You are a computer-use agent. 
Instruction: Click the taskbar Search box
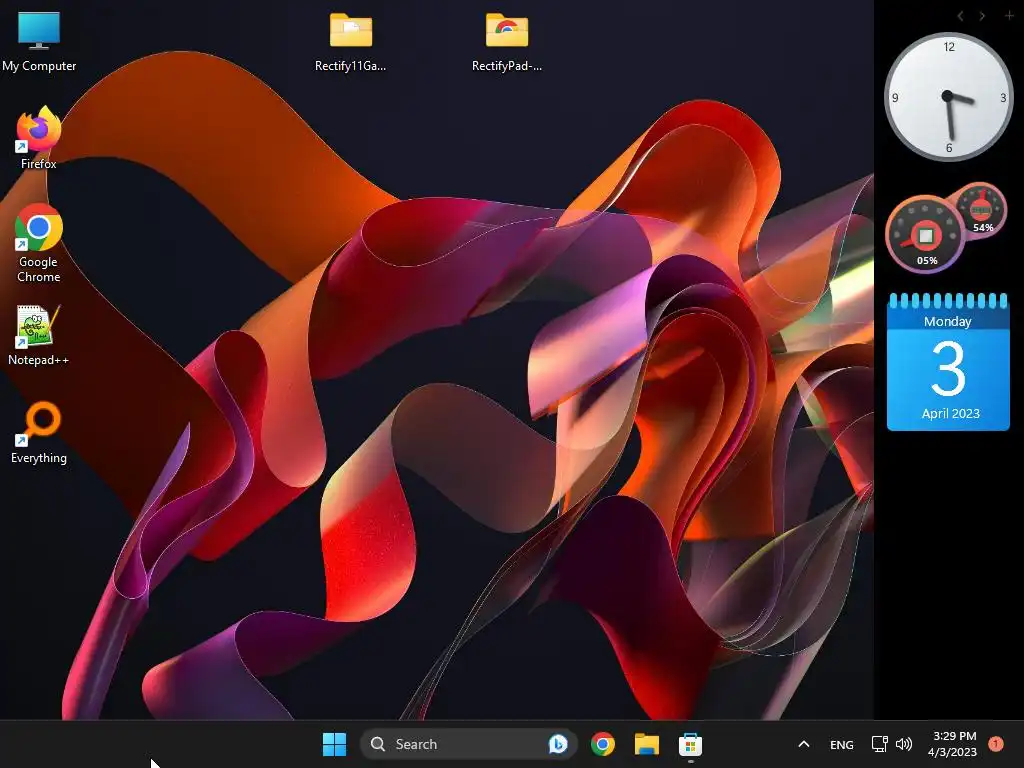point(468,744)
